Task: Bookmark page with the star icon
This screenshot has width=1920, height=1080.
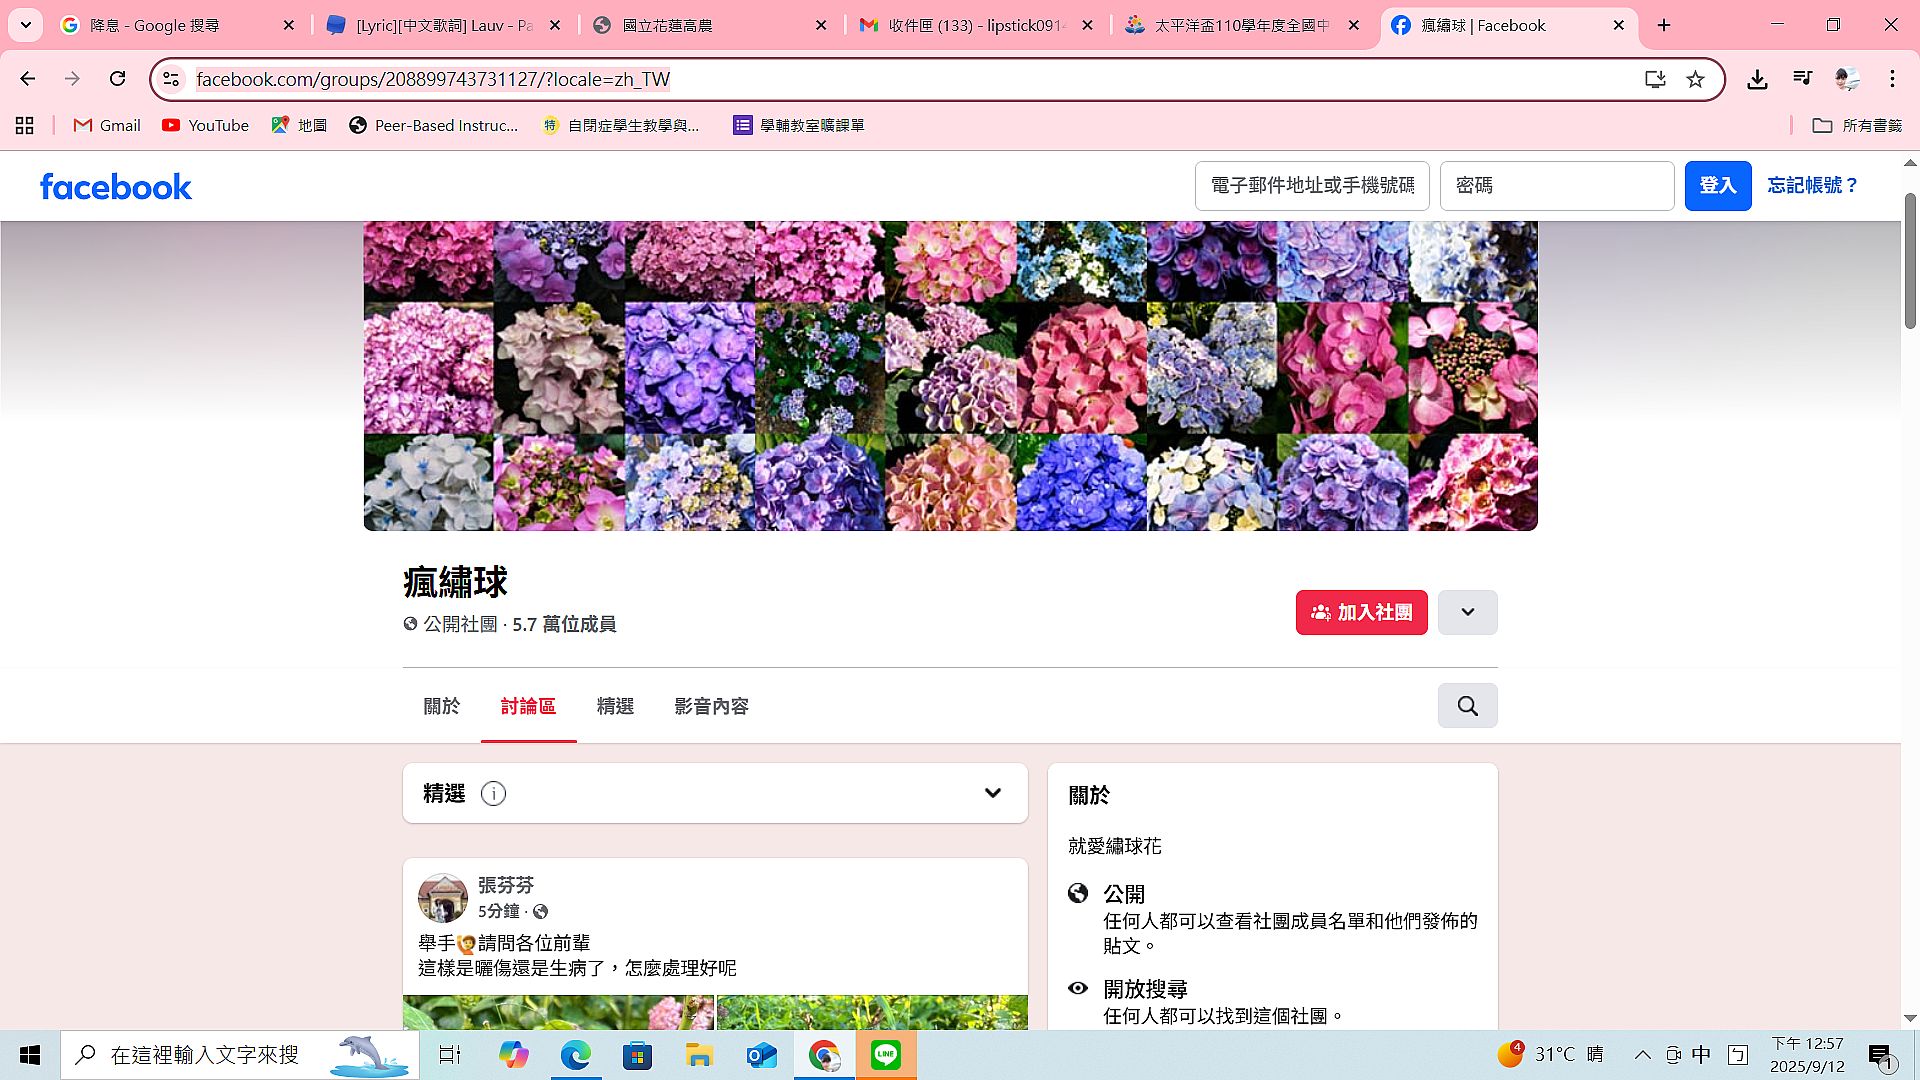Action: point(1695,79)
